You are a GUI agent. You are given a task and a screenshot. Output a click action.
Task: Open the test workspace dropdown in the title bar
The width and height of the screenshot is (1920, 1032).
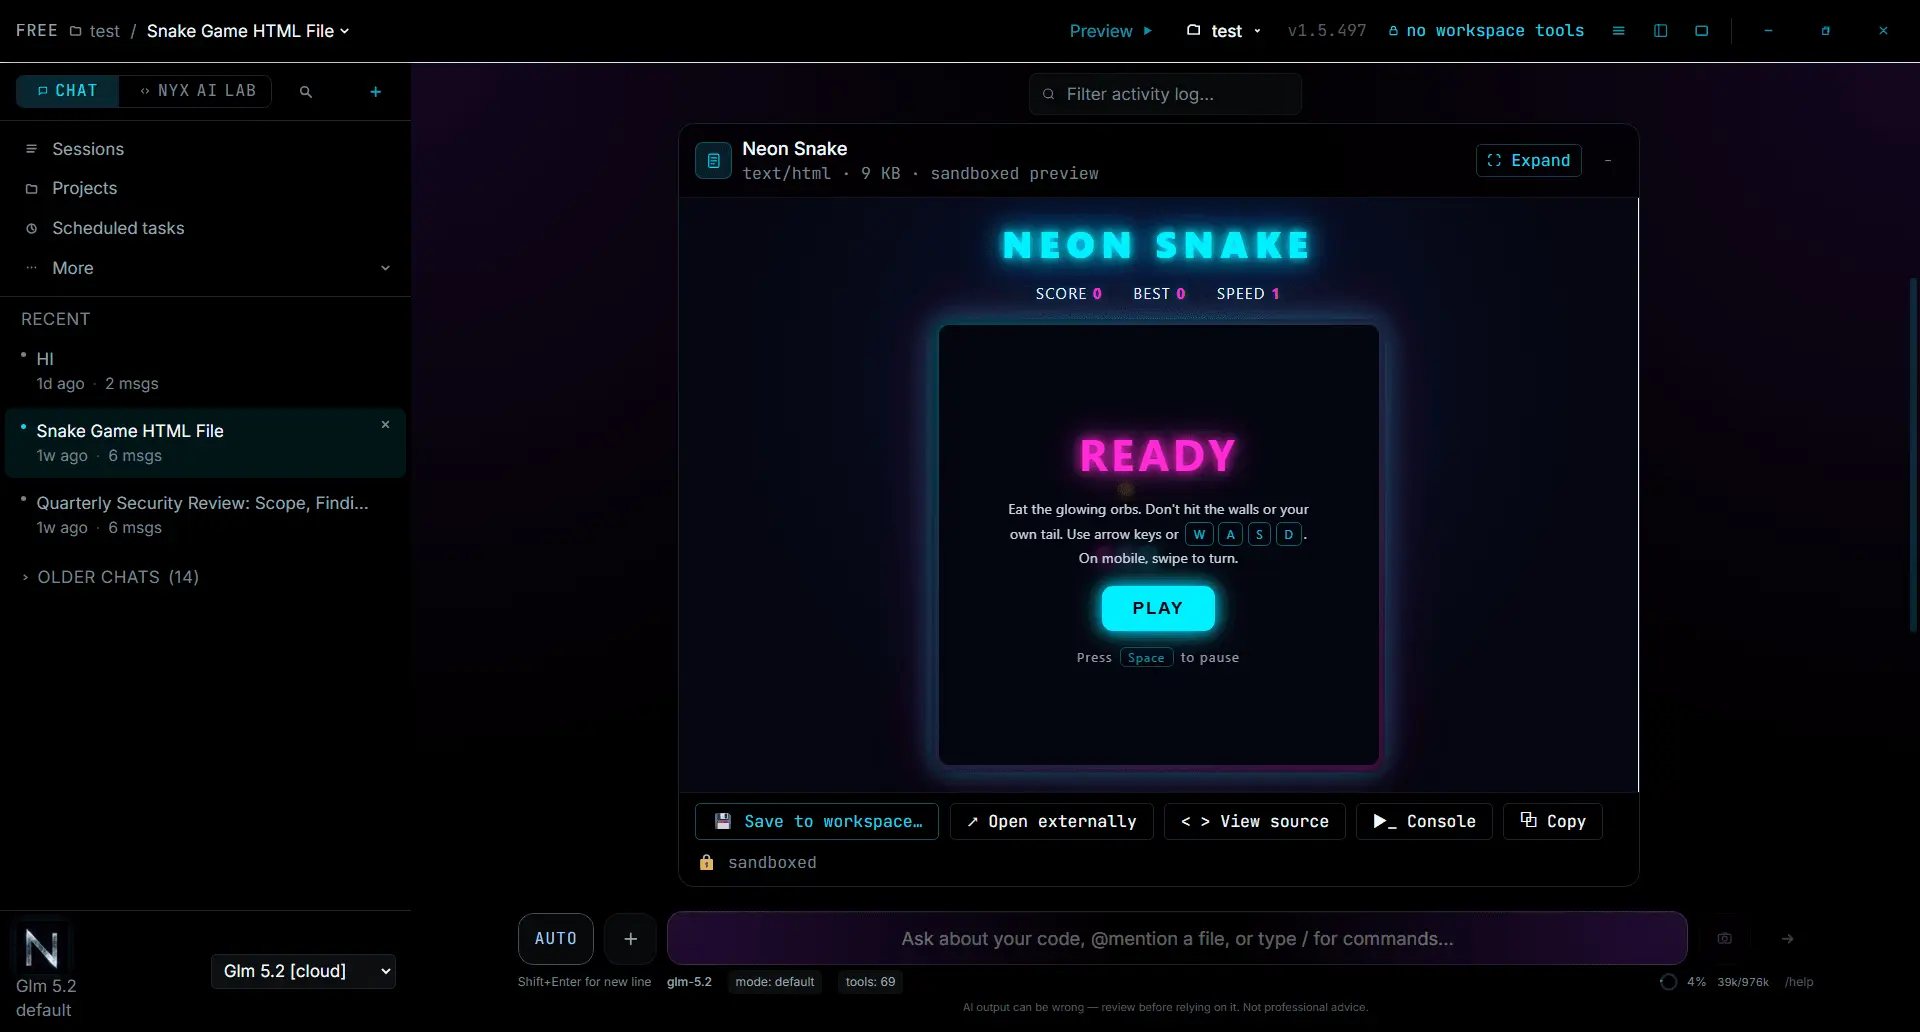[x=1223, y=31]
